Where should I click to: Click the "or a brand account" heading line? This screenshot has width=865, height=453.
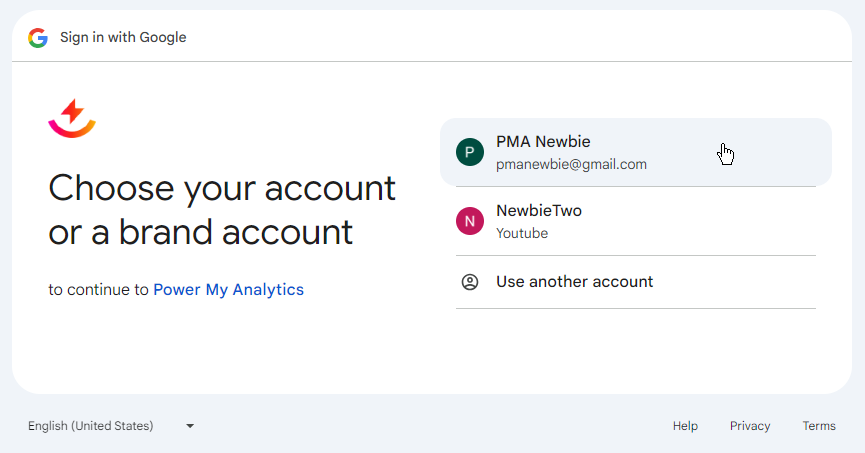[x=200, y=232]
